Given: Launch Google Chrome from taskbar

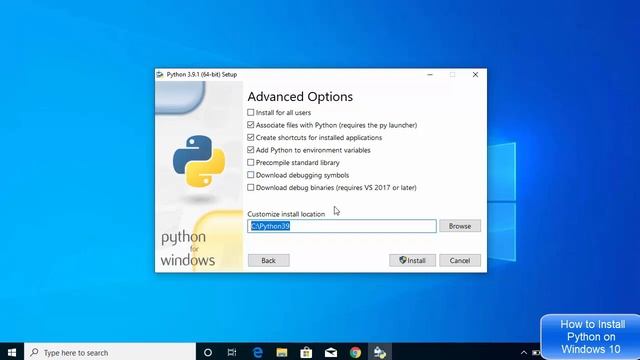Looking at the screenshot, I should pos(356,352).
